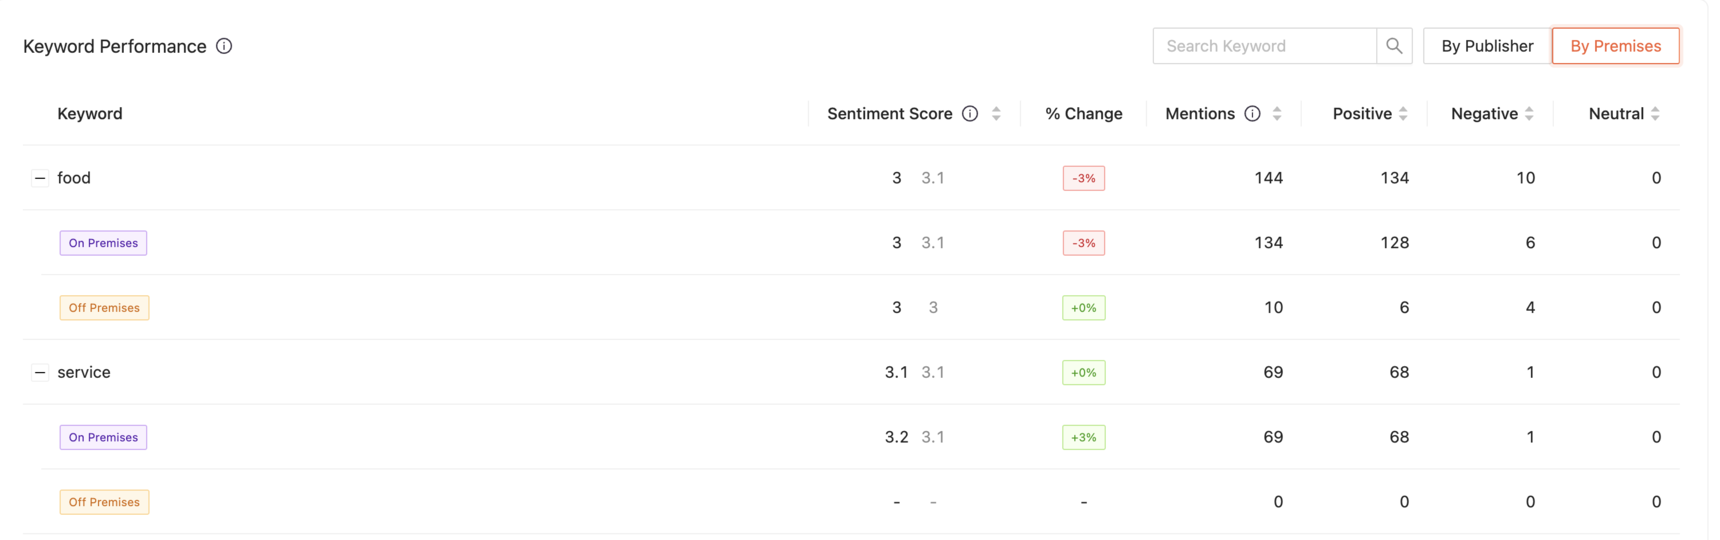Click On Premises tag under service
Image resolution: width=1720 pixels, height=540 pixels.
[x=103, y=437]
